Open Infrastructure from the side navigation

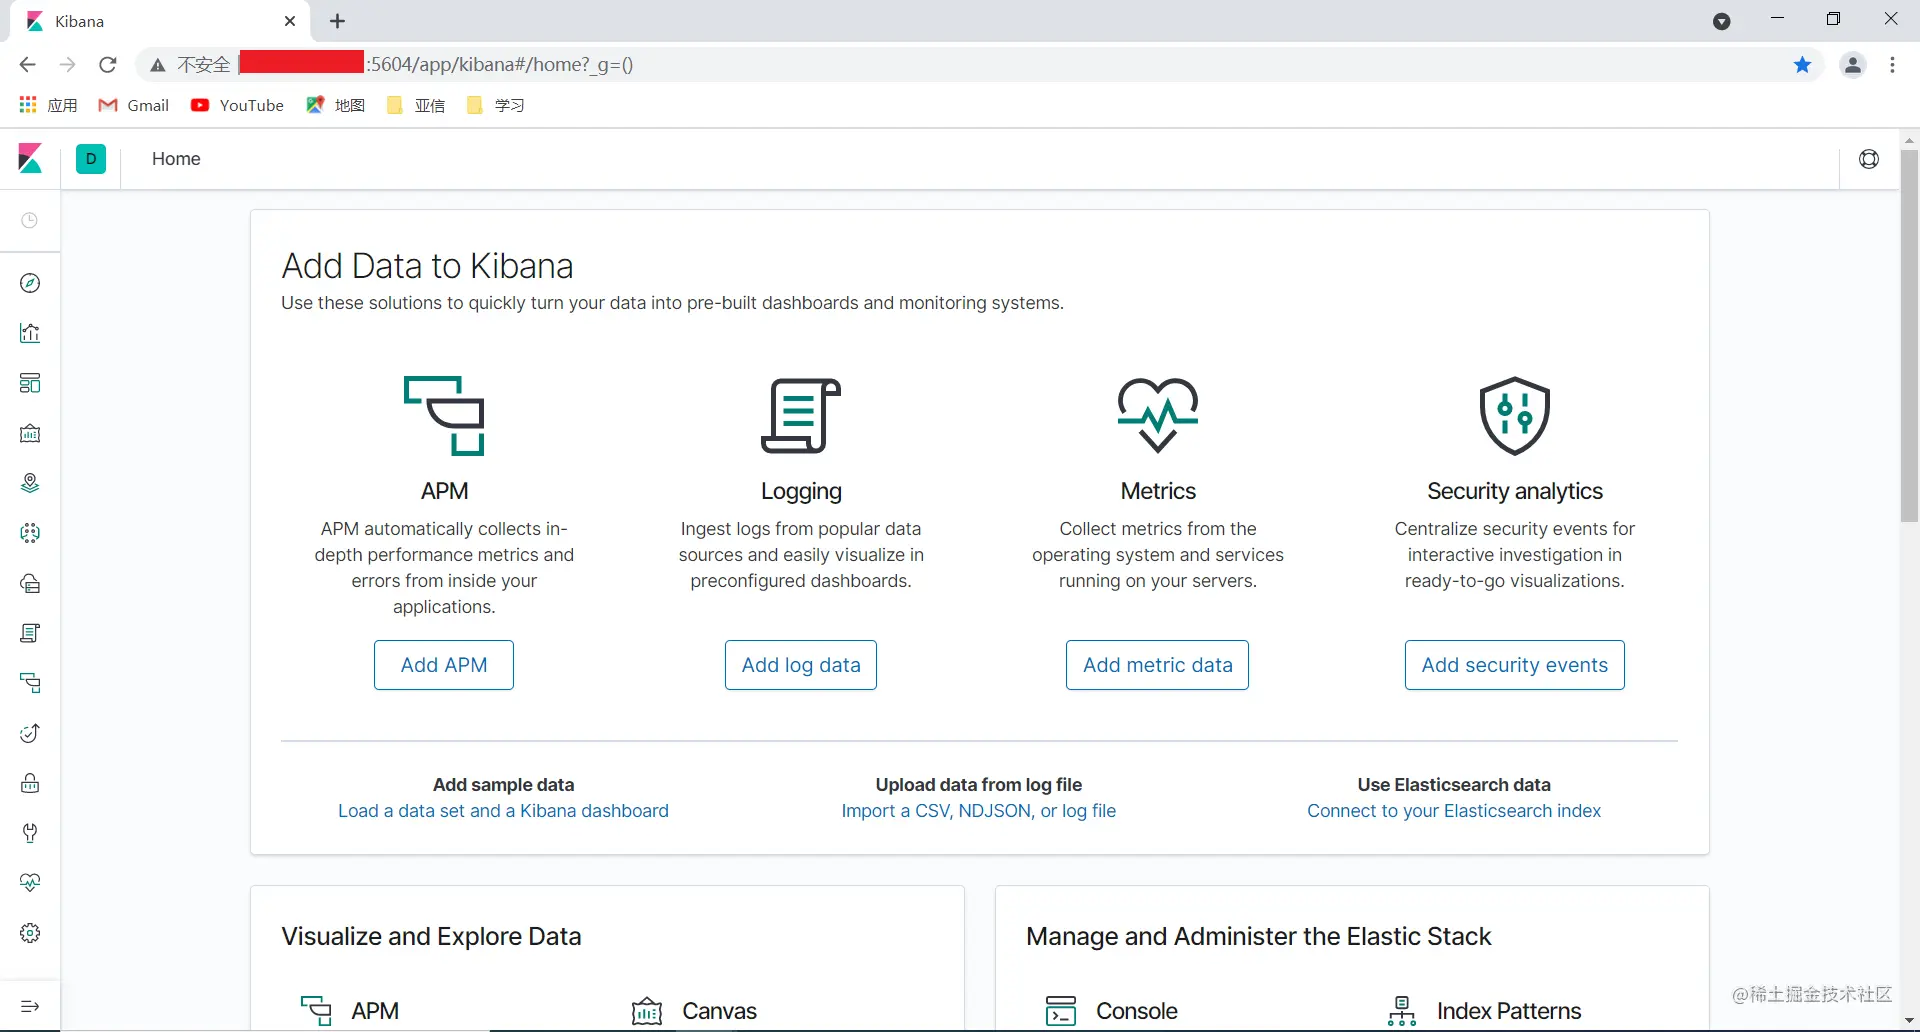(x=30, y=583)
